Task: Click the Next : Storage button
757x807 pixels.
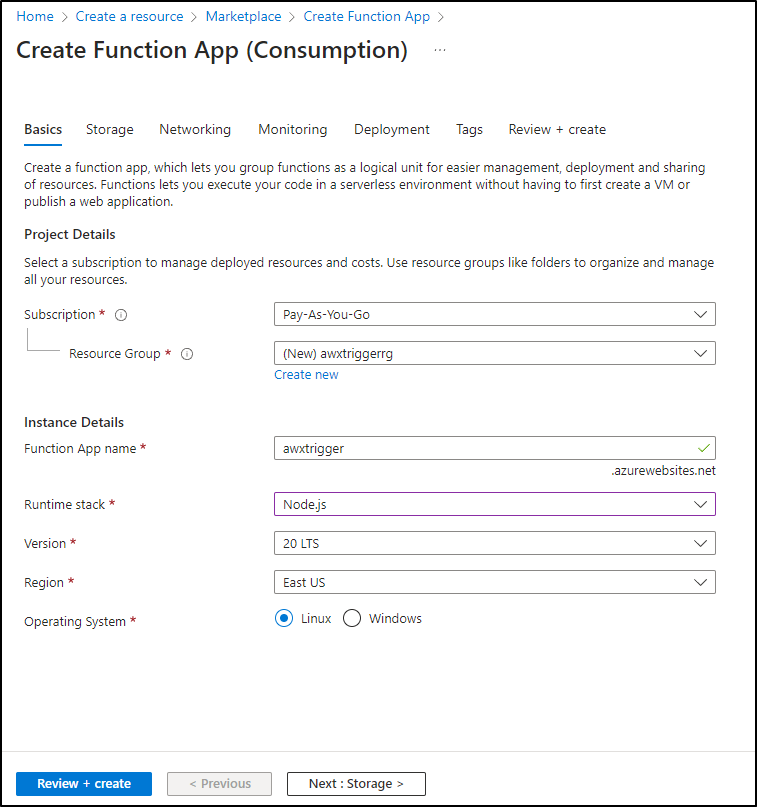Action: [x=356, y=783]
